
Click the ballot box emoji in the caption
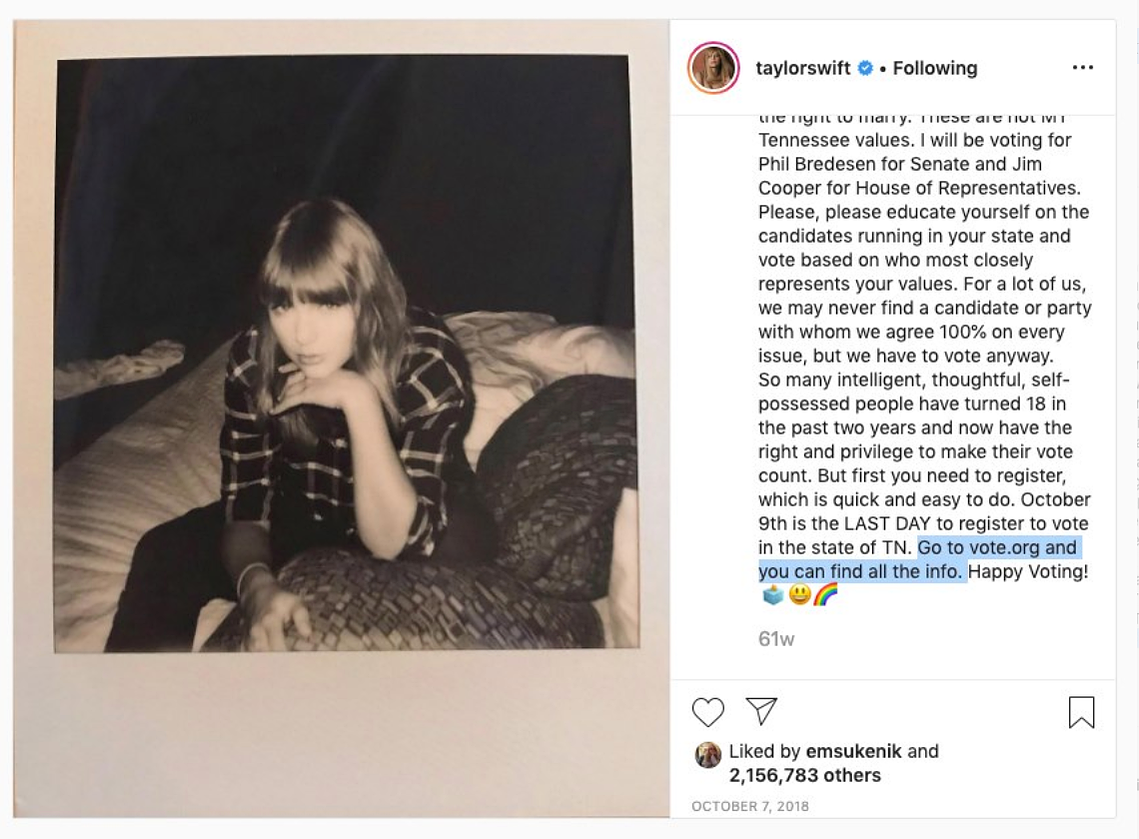coord(773,595)
